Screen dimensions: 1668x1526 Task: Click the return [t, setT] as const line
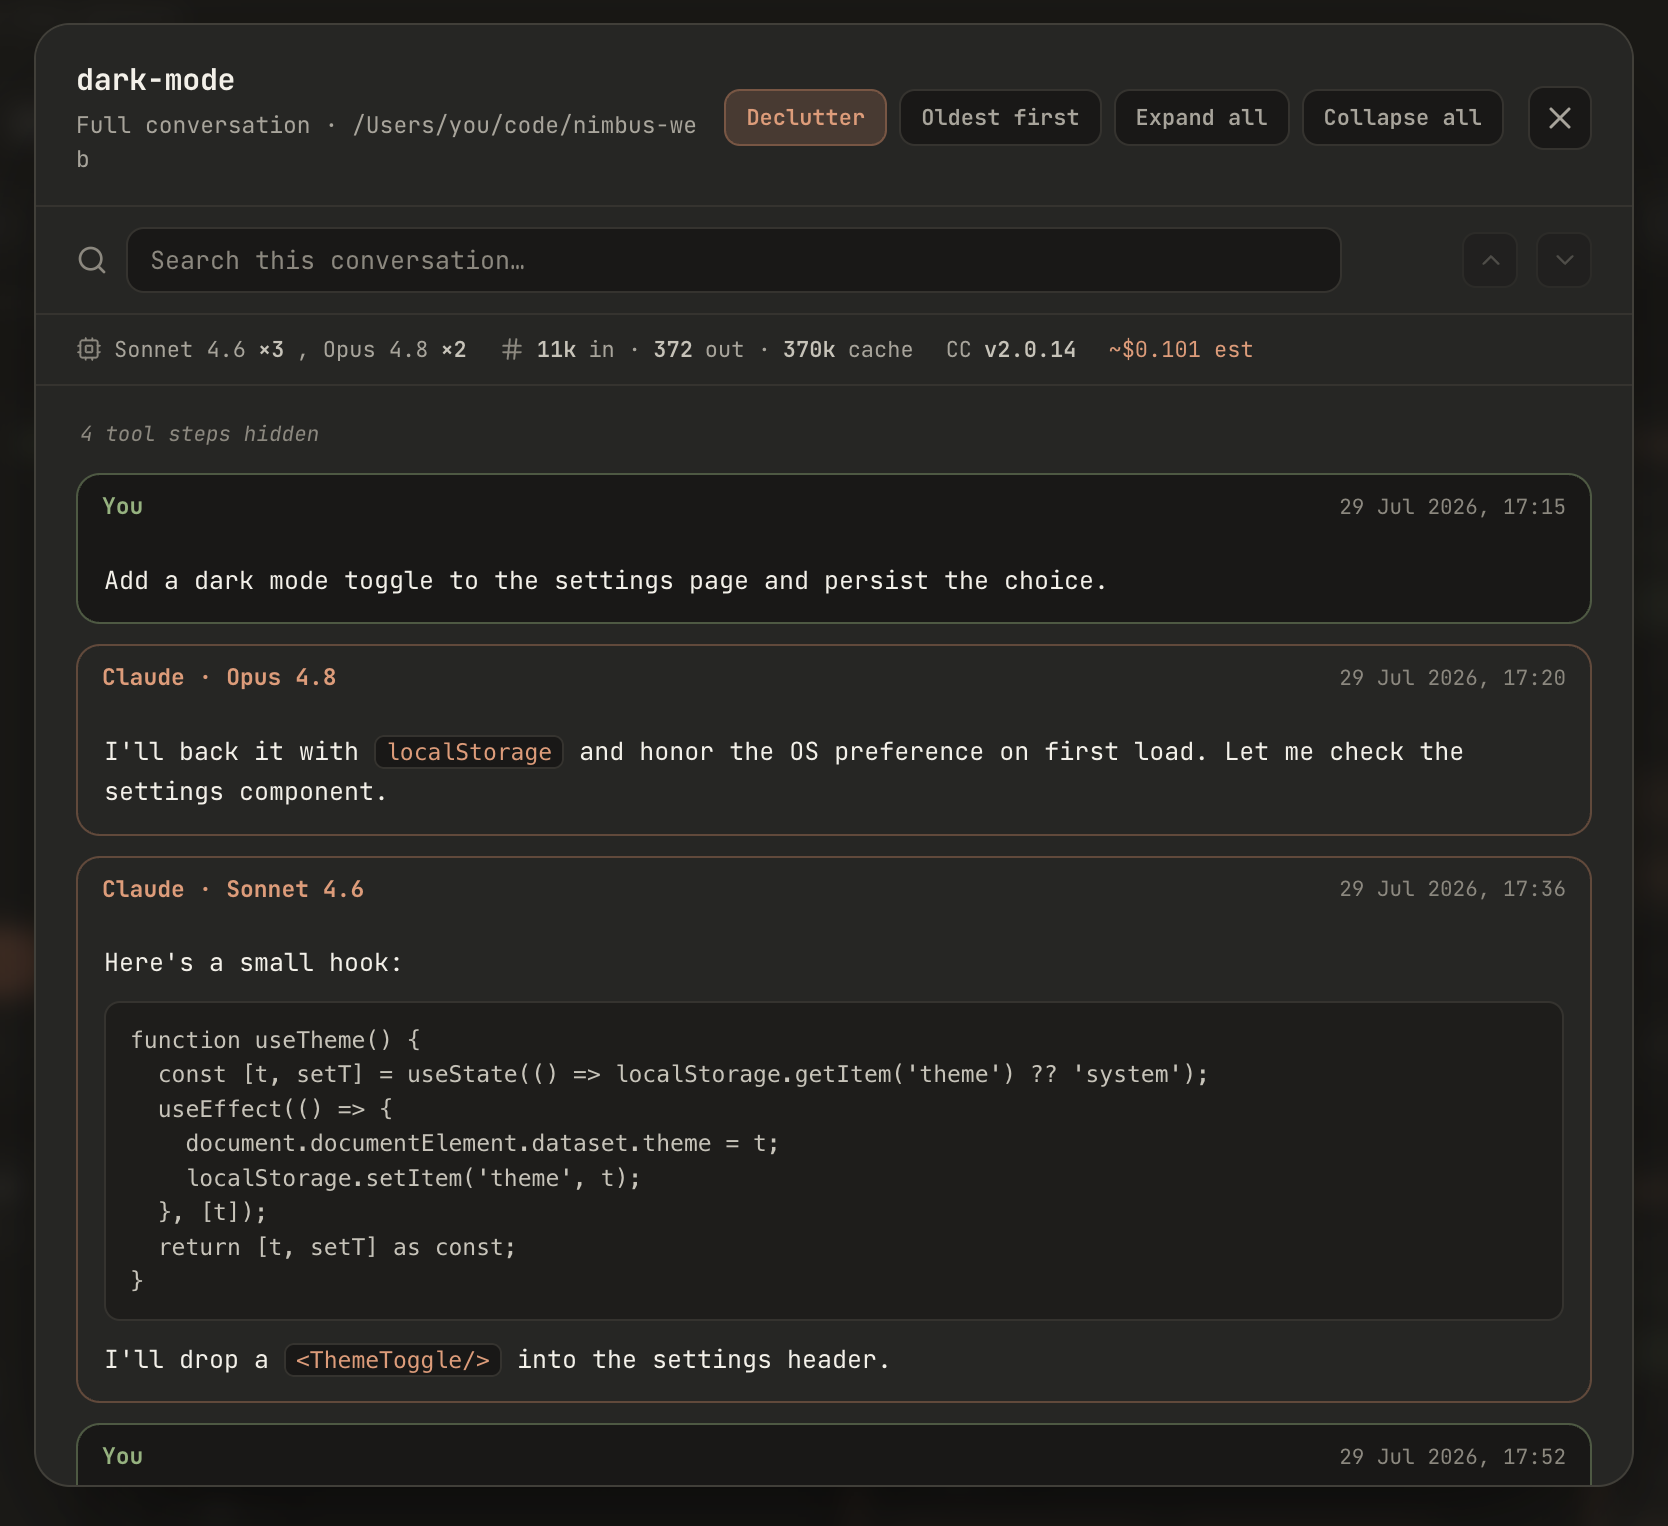[337, 1247]
